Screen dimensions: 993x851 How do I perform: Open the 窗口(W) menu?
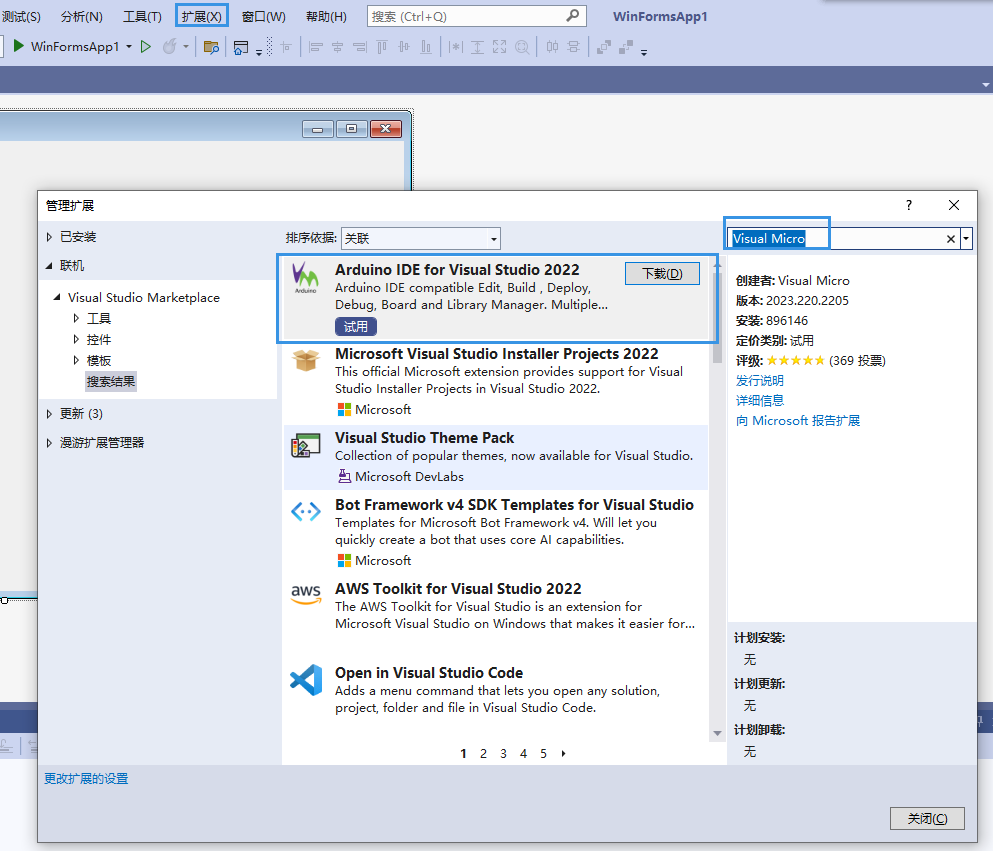tap(263, 16)
